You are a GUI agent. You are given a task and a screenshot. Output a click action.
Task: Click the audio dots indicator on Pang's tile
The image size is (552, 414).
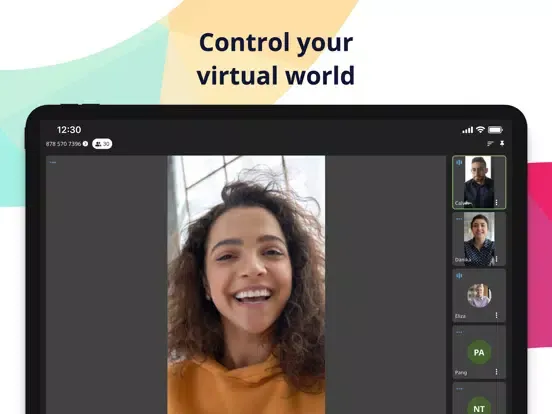(x=459, y=332)
